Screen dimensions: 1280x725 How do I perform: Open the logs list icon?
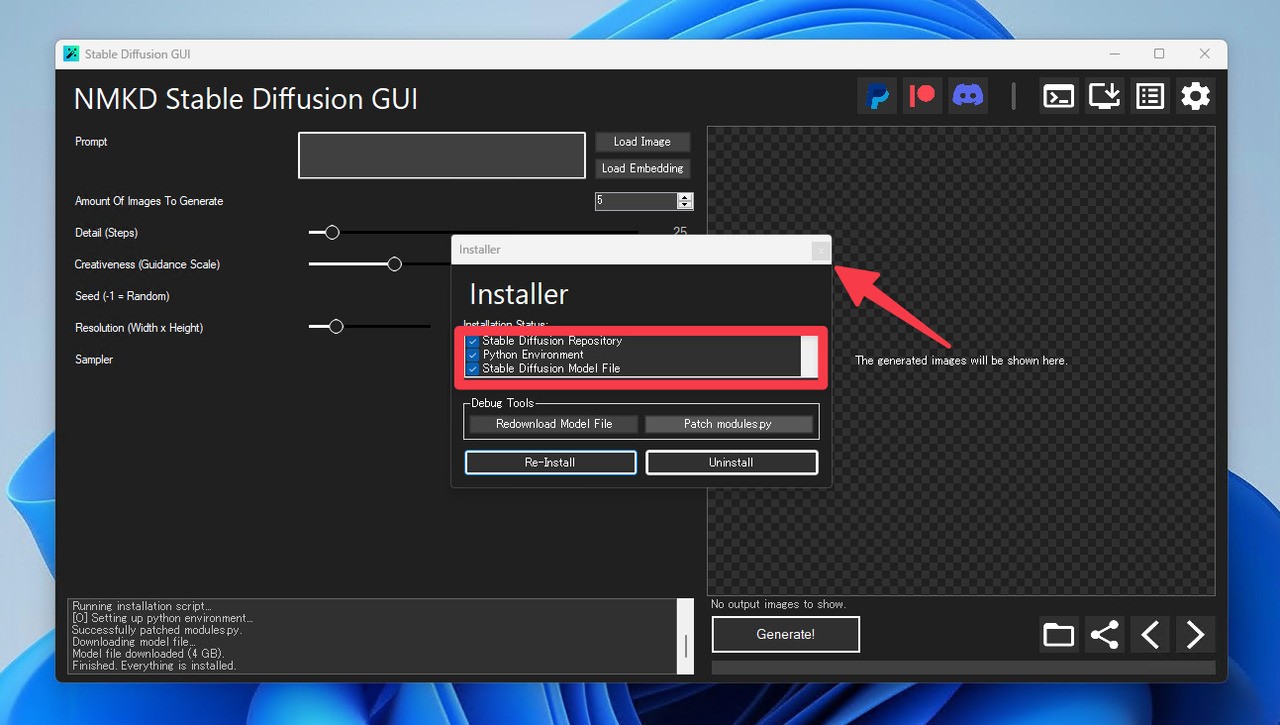pyautogui.click(x=1150, y=96)
